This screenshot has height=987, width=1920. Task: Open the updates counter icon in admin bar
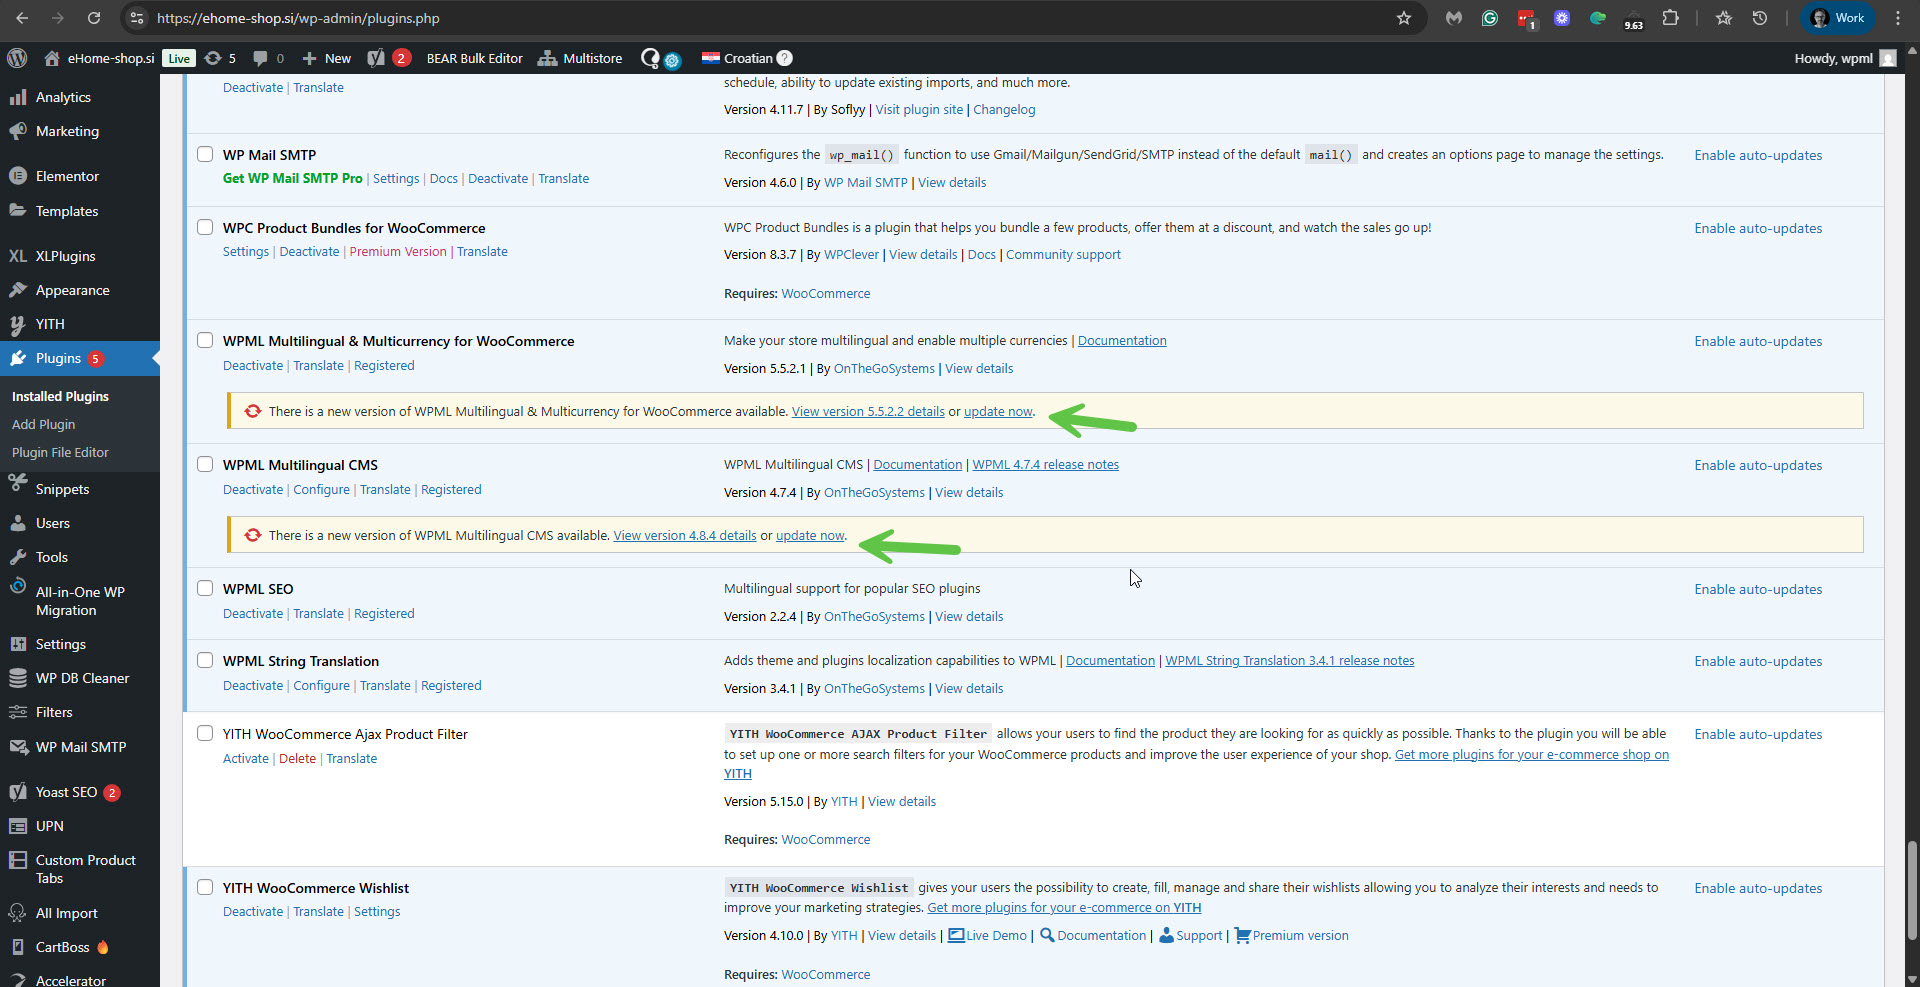point(220,58)
